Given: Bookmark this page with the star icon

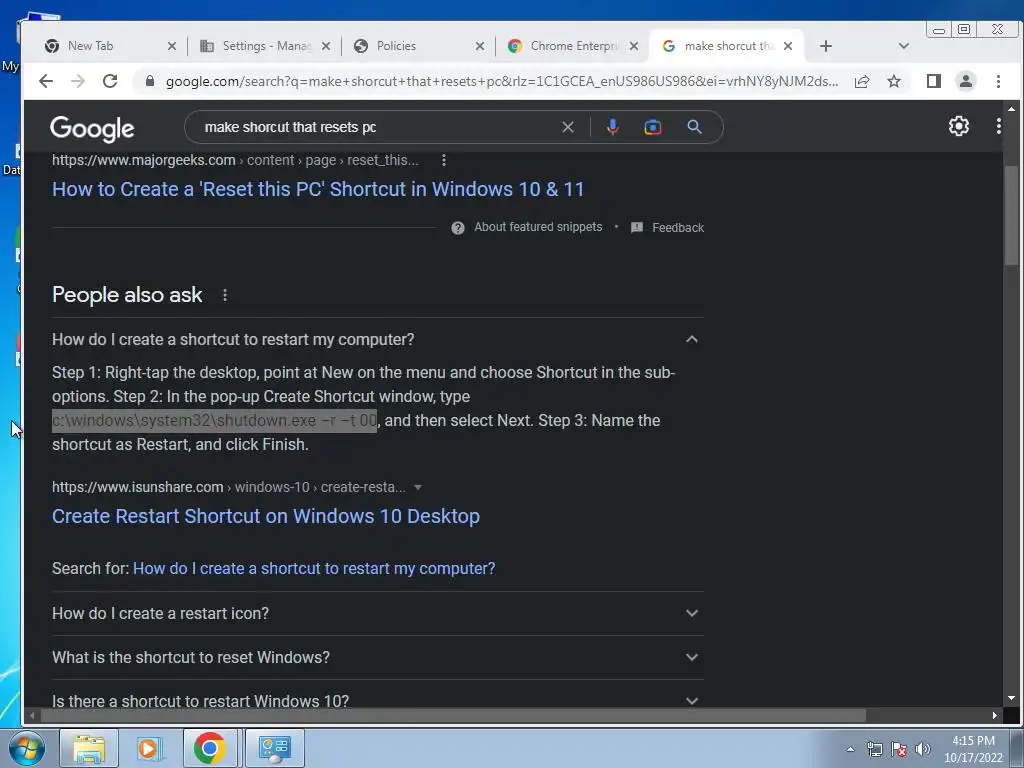Looking at the screenshot, I should (894, 81).
